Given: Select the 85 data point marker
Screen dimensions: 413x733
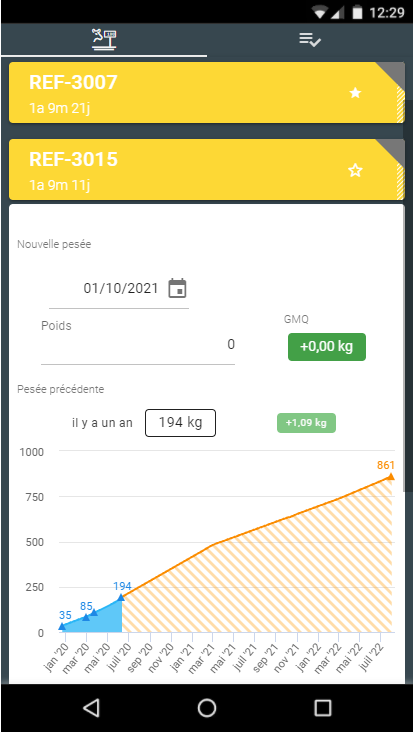Looking at the screenshot, I should tap(86, 617).
